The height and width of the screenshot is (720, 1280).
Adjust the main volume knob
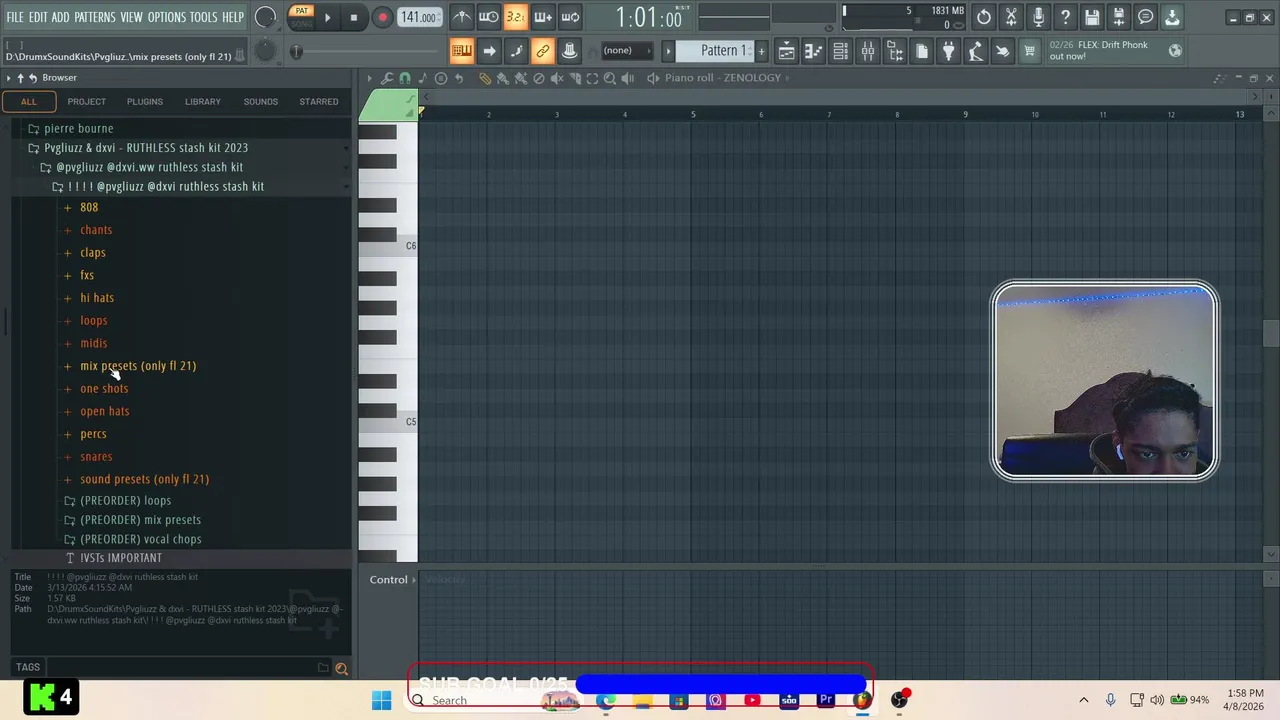(265, 17)
